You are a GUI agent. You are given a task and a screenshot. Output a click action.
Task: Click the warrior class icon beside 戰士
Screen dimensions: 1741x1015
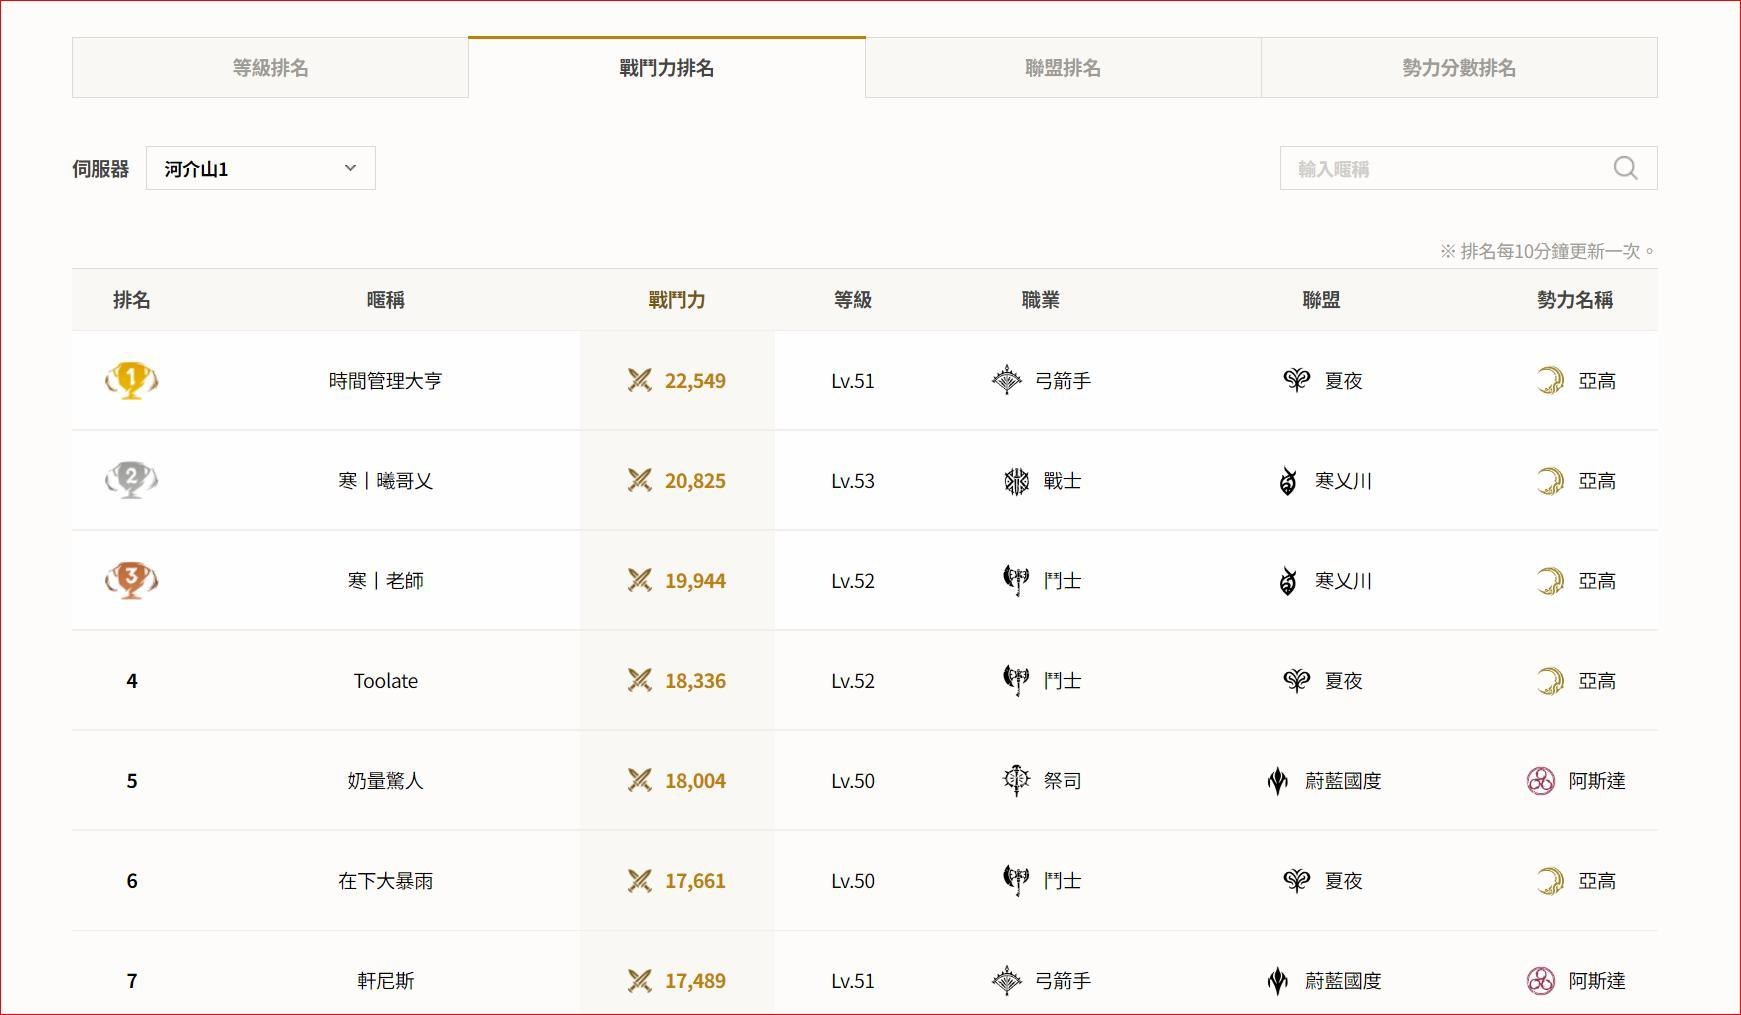(x=1016, y=481)
